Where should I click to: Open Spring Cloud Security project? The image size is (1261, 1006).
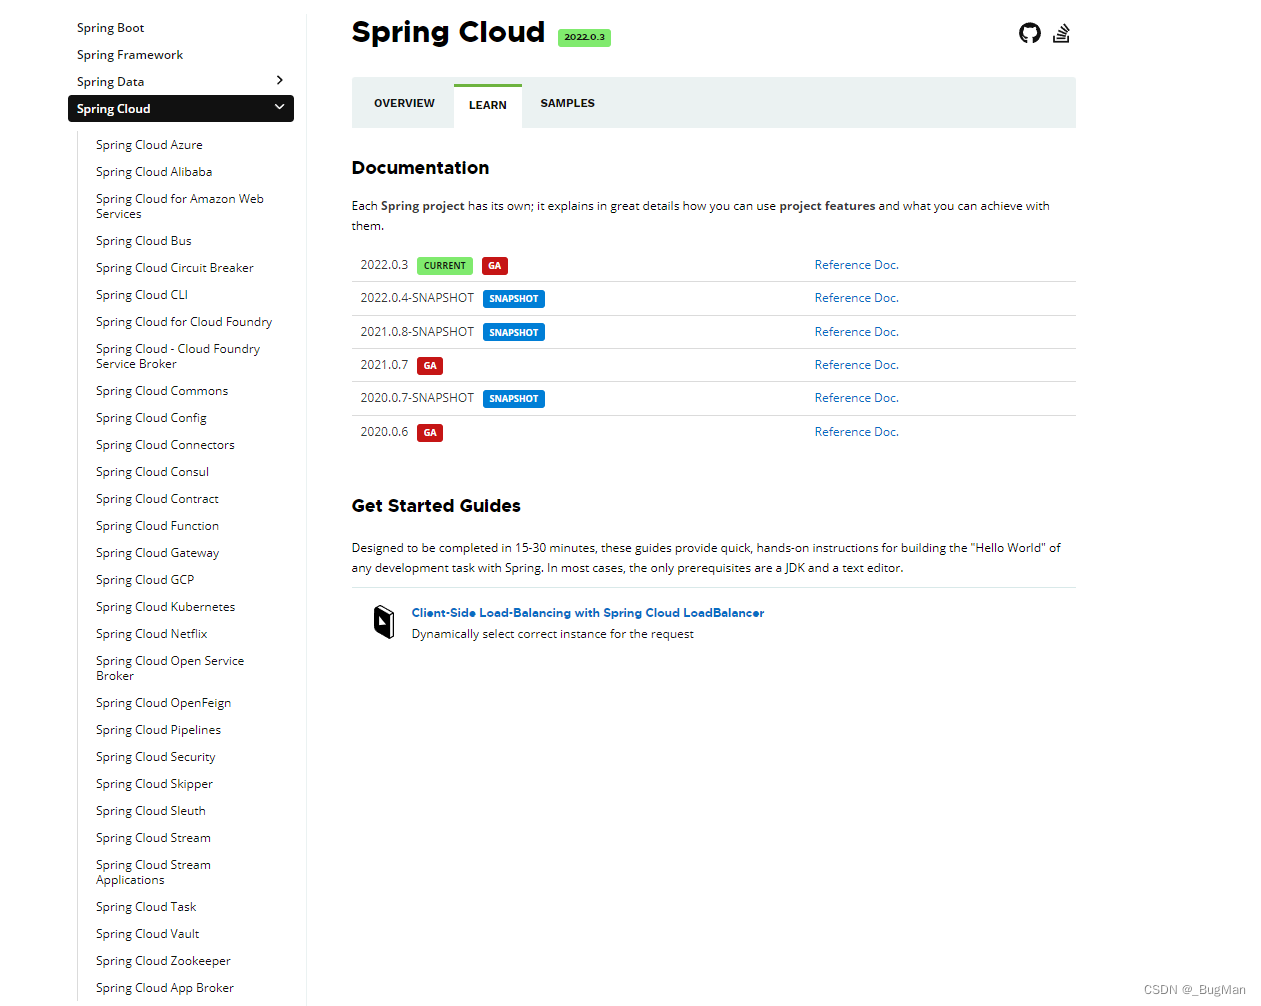click(155, 757)
